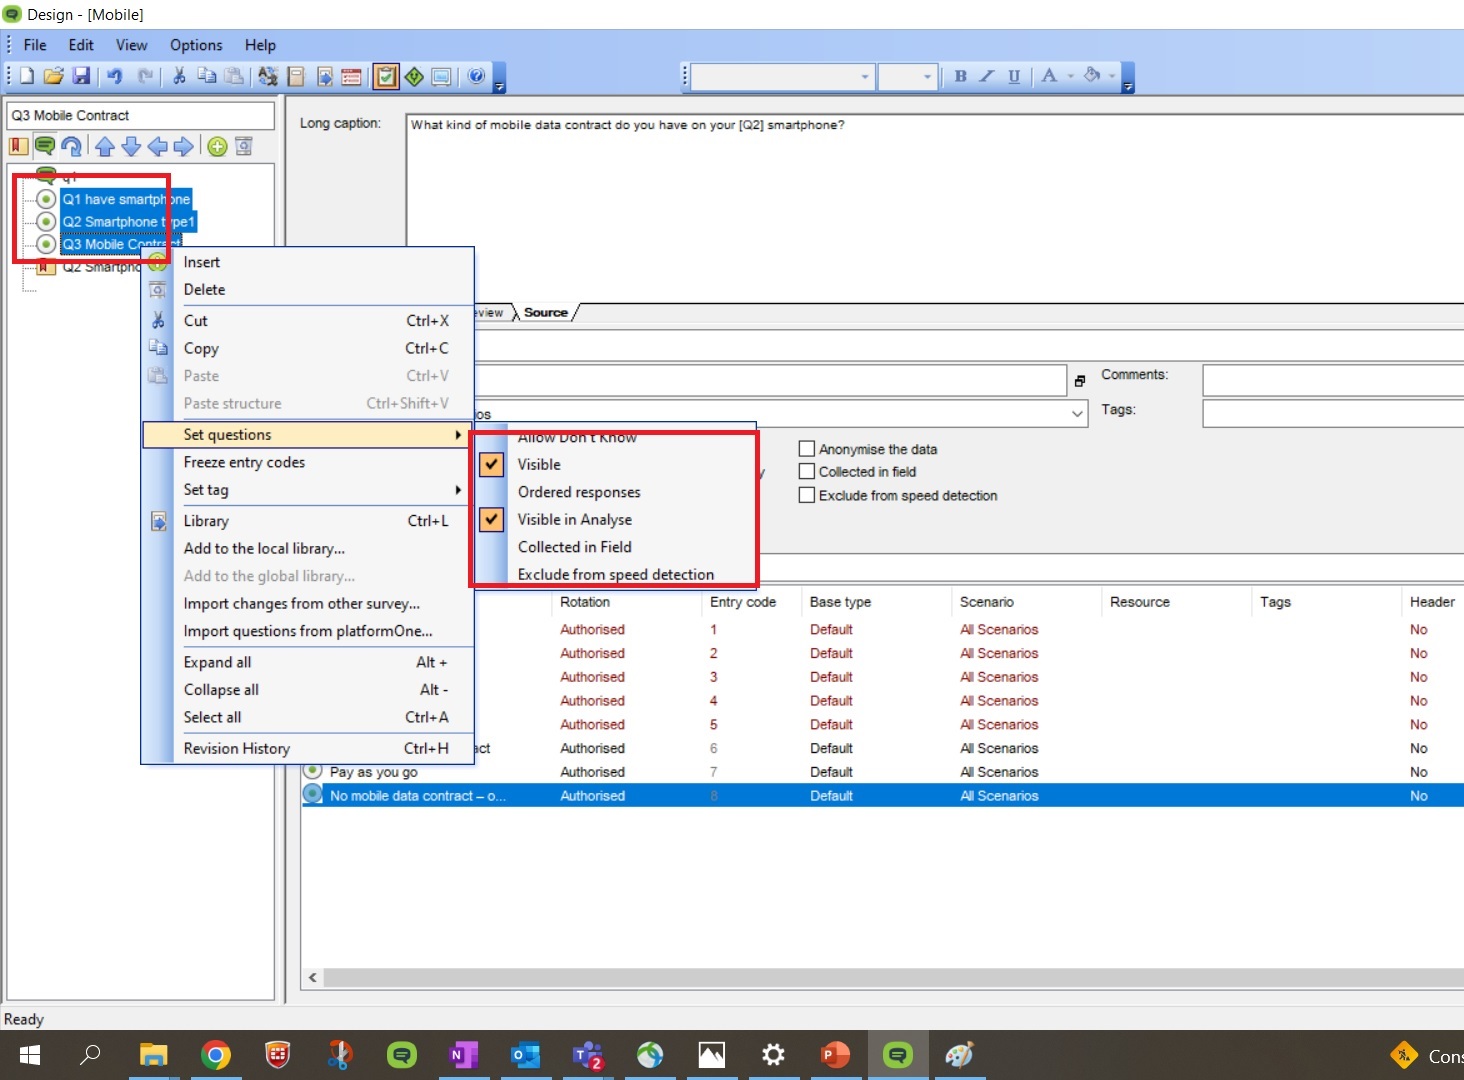Choose Ordered responses in the submenu

point(579,492)
